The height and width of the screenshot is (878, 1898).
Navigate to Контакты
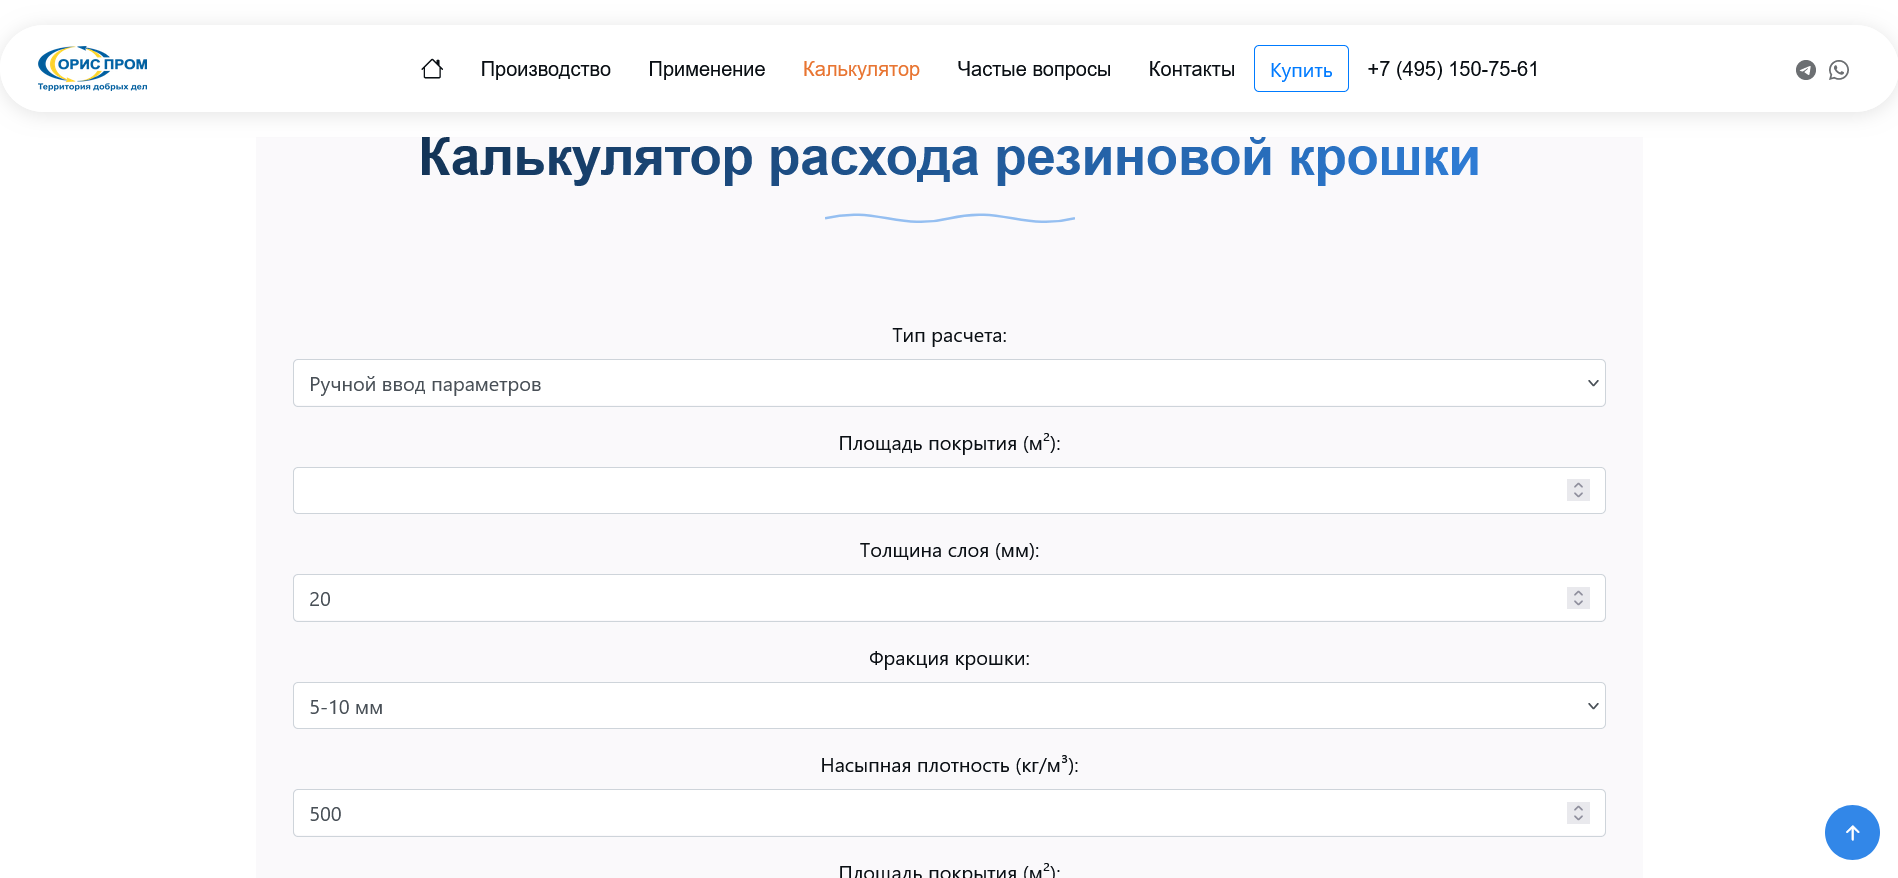point(1191,69)
